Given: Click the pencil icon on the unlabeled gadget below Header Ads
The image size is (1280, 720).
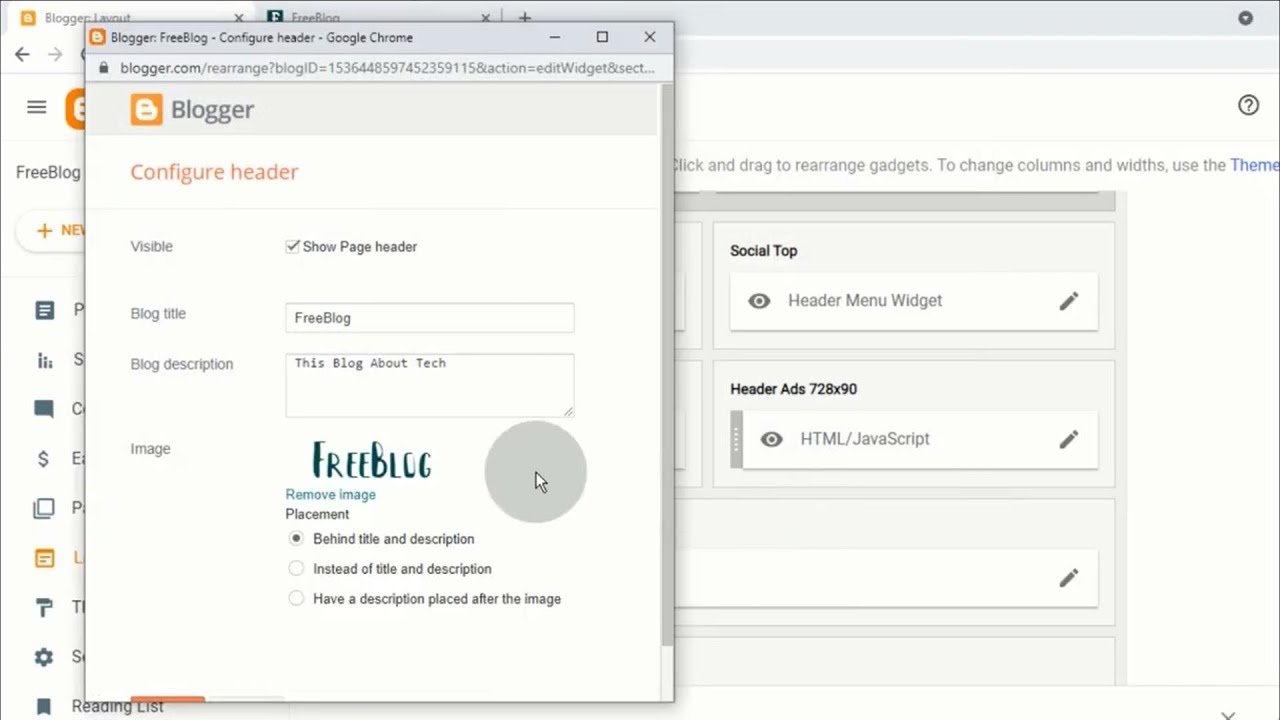Looking at the screenshot, I should click(1069, 578).
